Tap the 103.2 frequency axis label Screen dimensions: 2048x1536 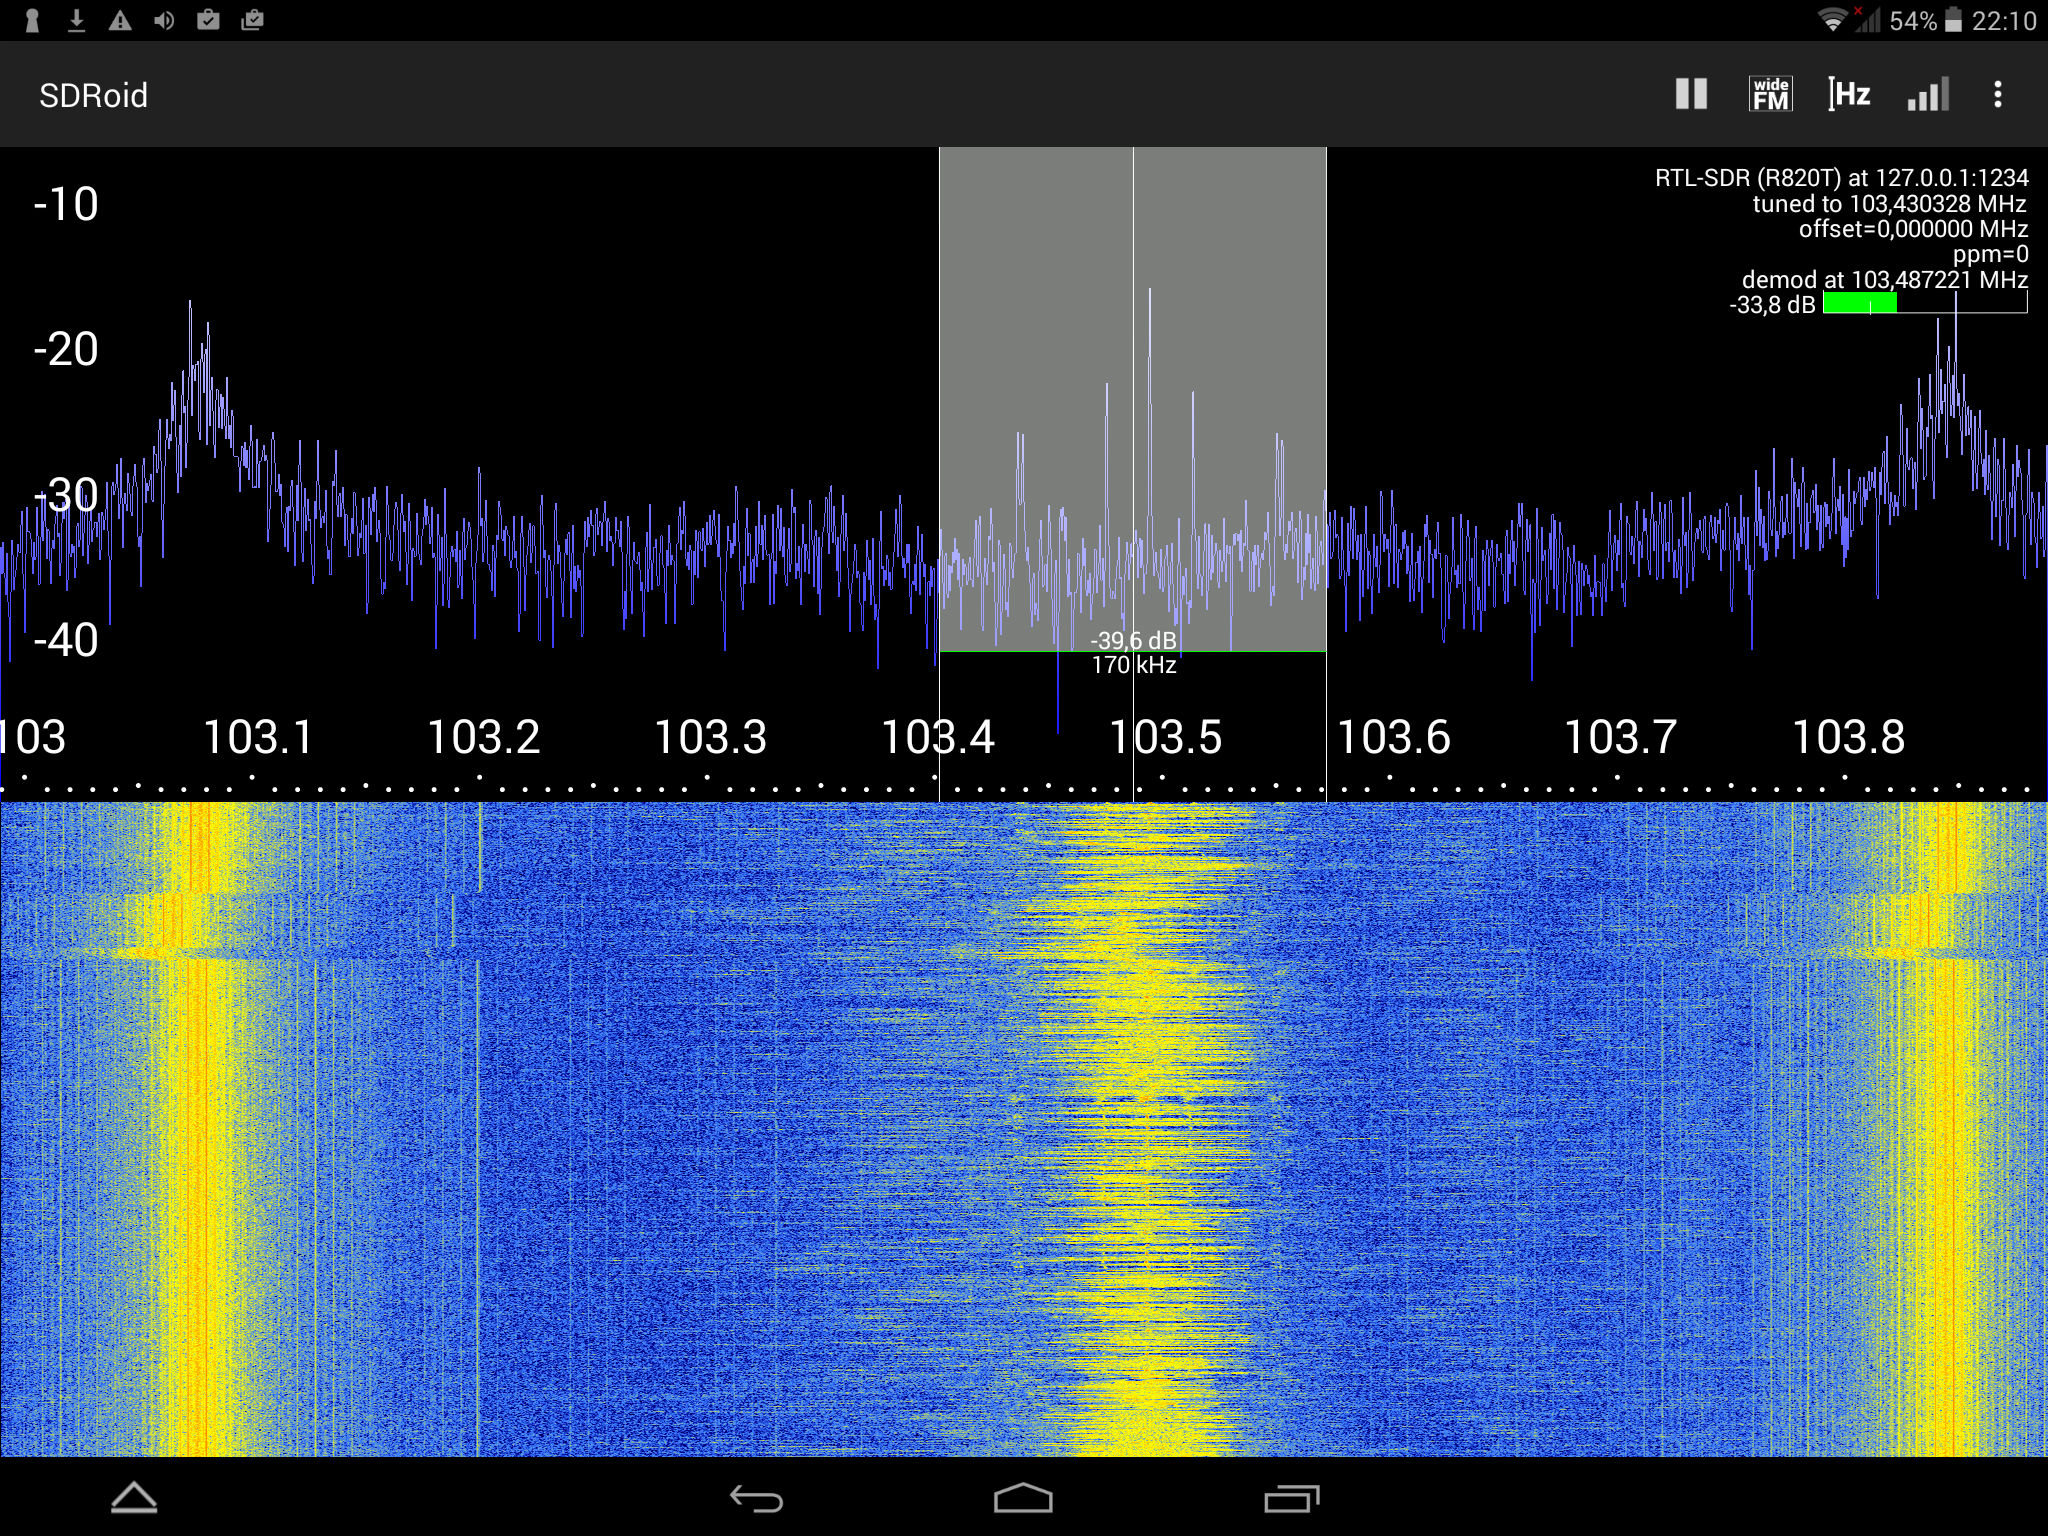484,738
